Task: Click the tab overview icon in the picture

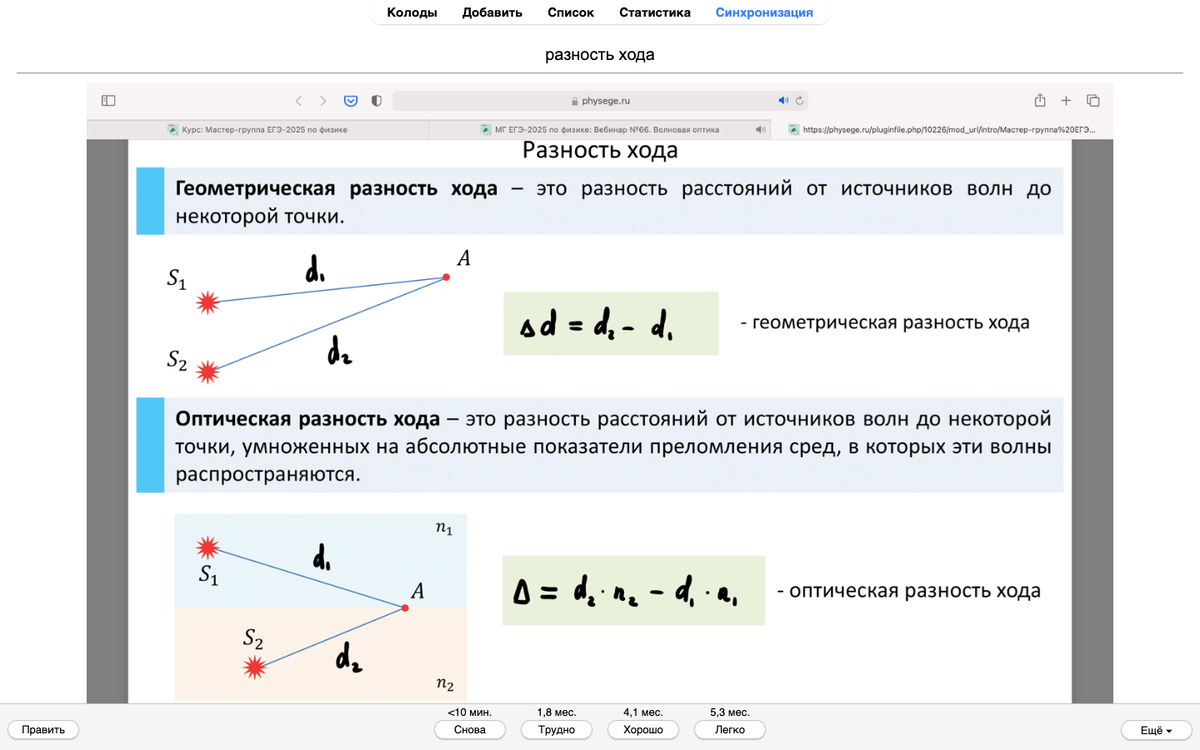Action: (1093, 100)
